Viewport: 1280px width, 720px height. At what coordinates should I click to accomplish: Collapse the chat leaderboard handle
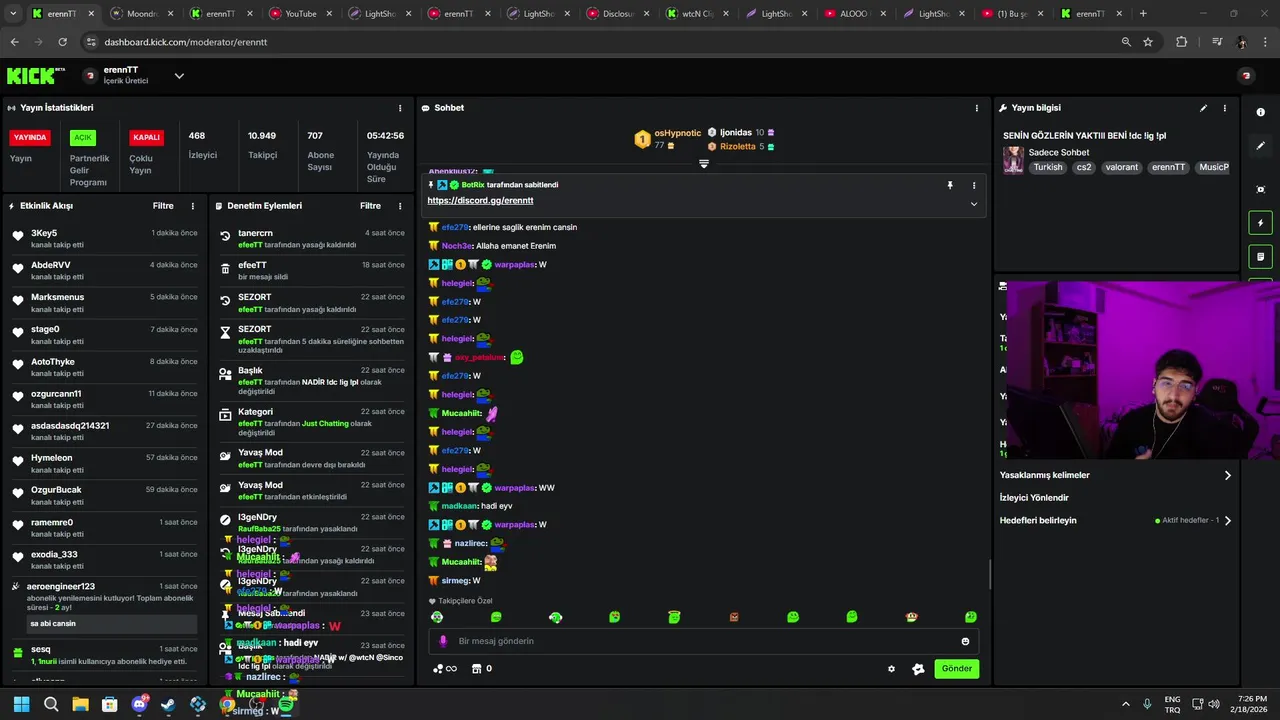pyautogui.click(x=704, y=164)
